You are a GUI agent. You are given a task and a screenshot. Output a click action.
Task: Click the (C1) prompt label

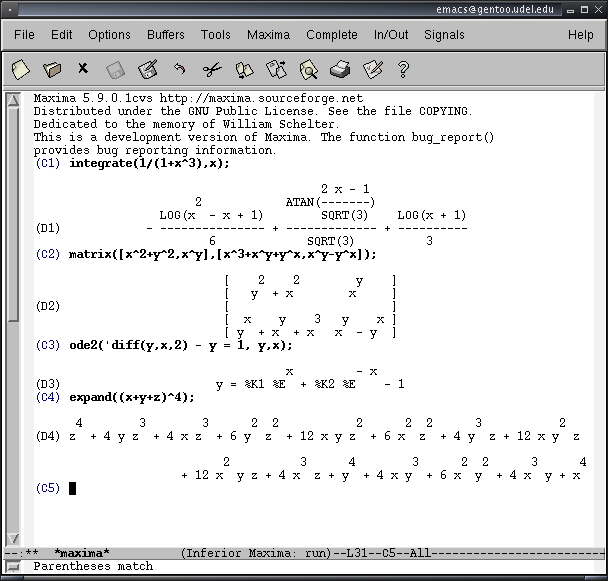tap(48, 163)
